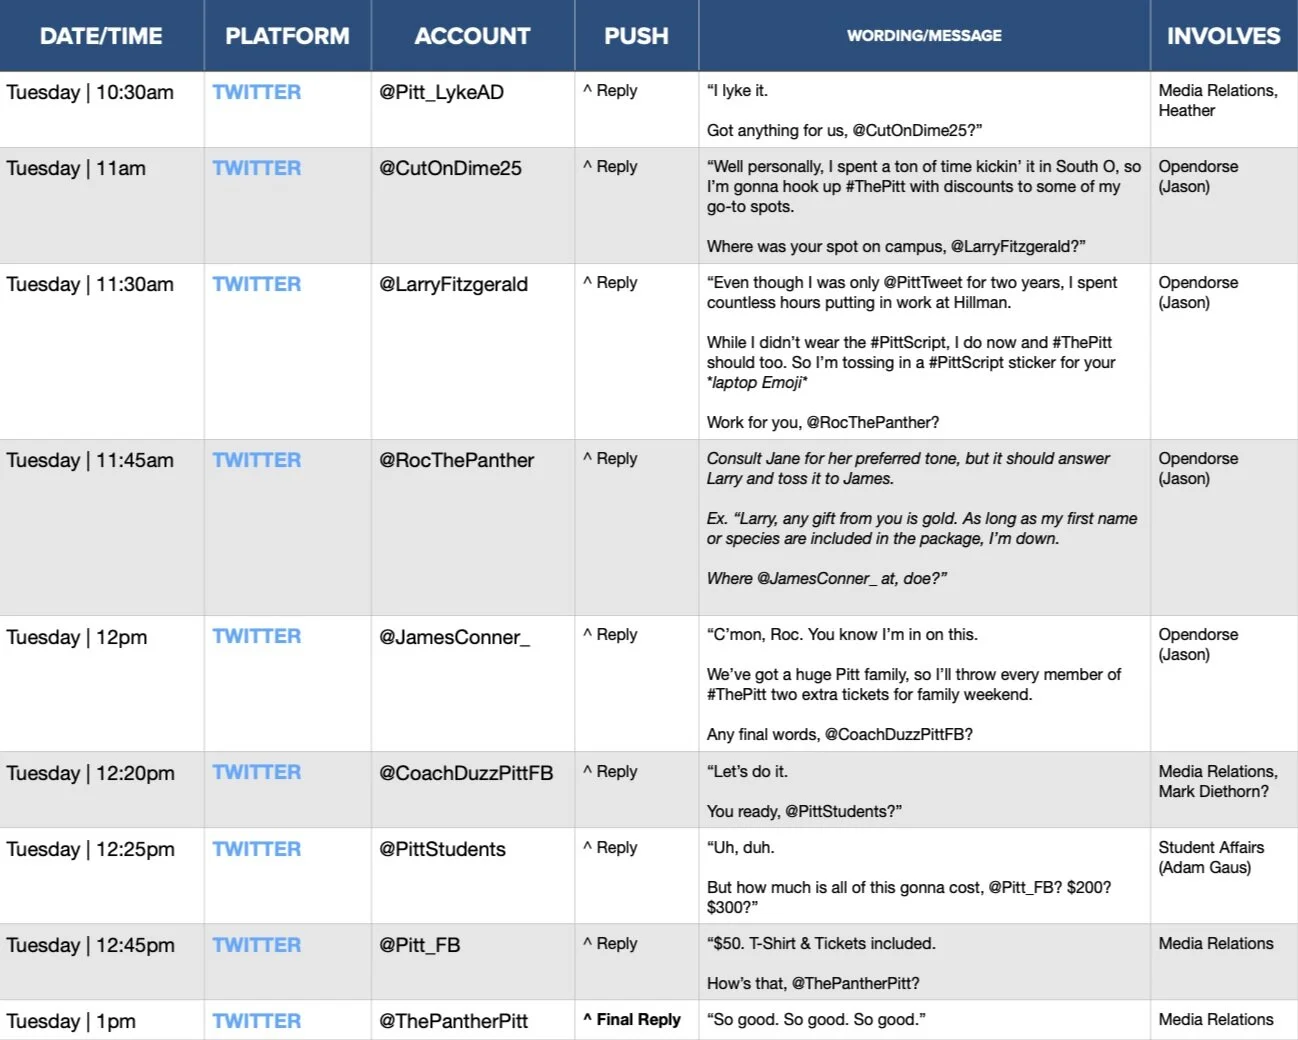Click Opendorse (Jason) in the @JamesConner_ row
1298x1040 pixels.
(x=1198, y=645)
